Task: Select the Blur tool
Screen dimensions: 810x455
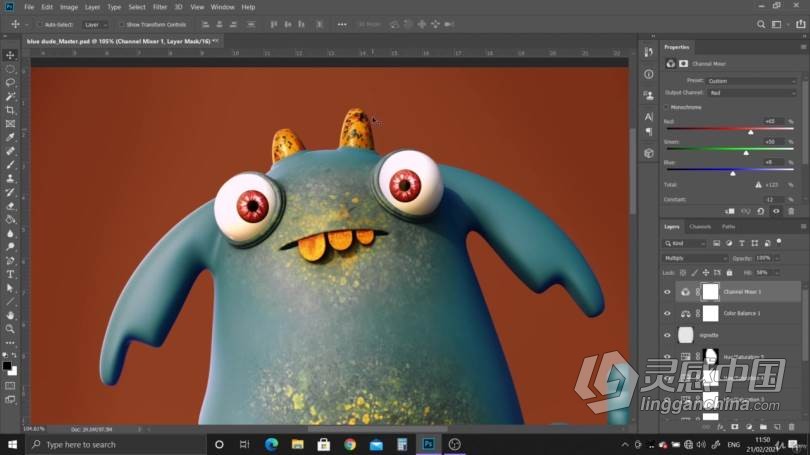Action: [10, 233]
